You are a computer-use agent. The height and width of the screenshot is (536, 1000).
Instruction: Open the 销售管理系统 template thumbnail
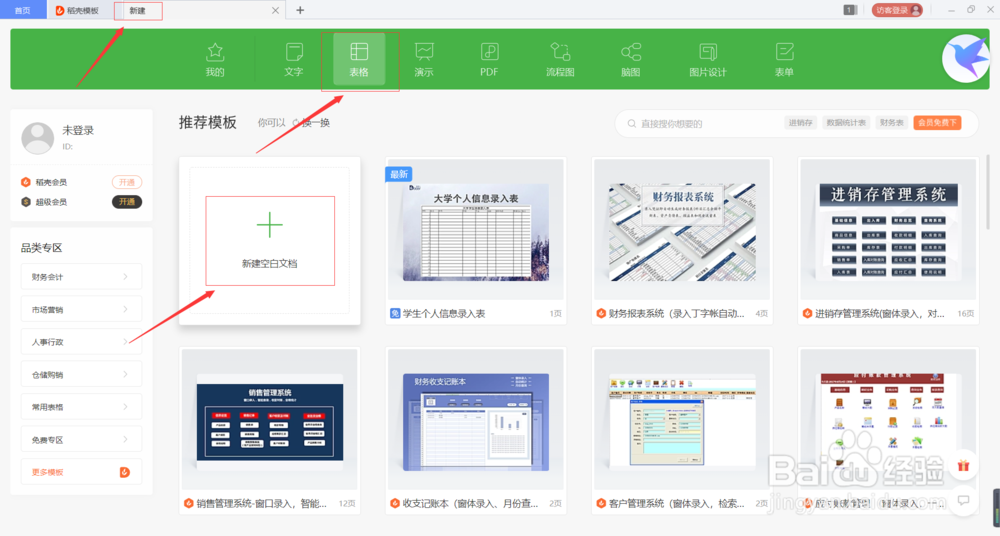(270, 420)
